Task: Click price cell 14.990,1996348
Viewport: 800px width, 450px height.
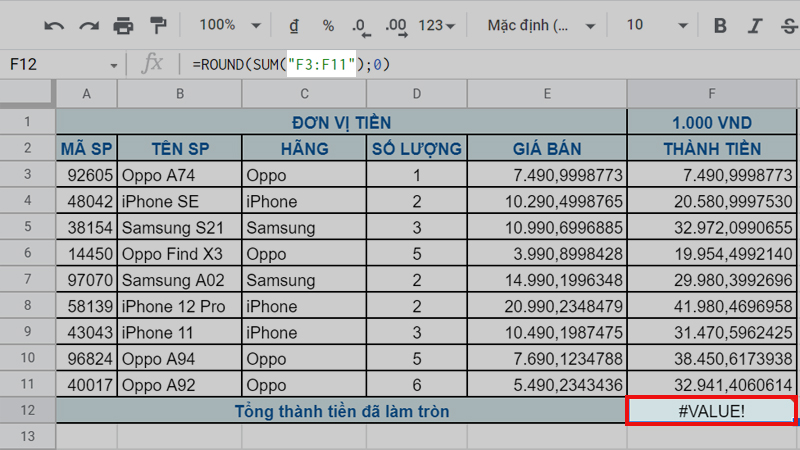Action: point(547,280)
